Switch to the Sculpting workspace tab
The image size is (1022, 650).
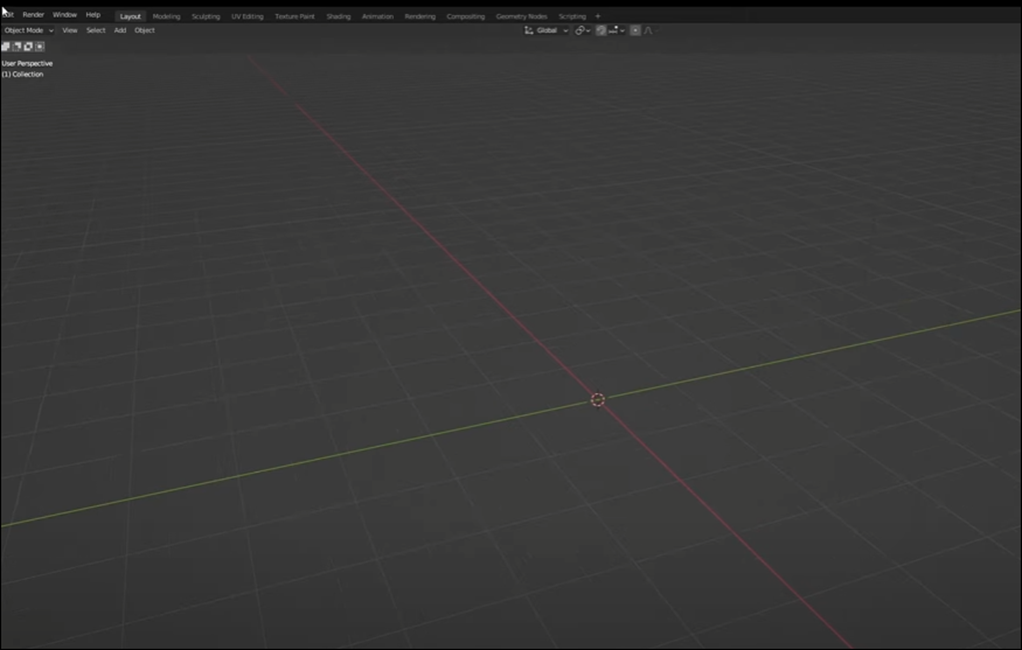(x=206, y=16)
